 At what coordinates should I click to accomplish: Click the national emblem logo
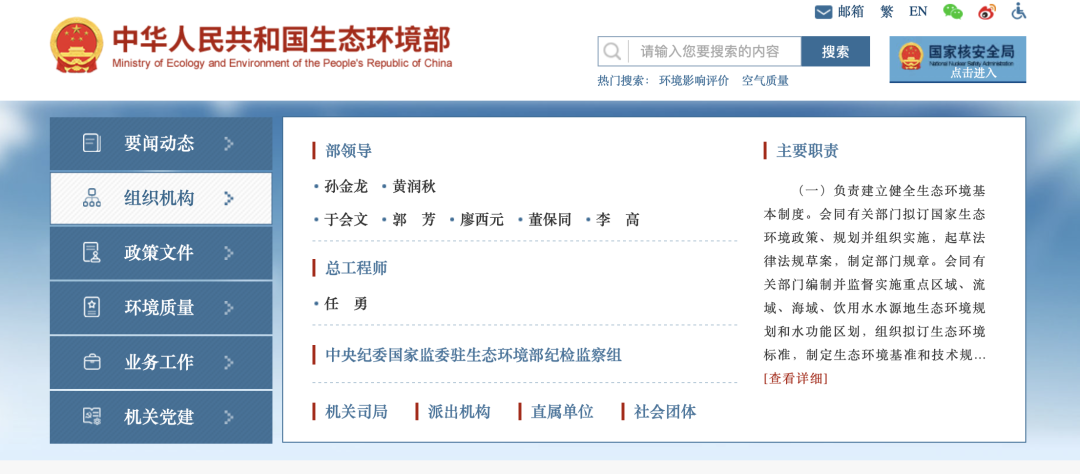point(76,45)
